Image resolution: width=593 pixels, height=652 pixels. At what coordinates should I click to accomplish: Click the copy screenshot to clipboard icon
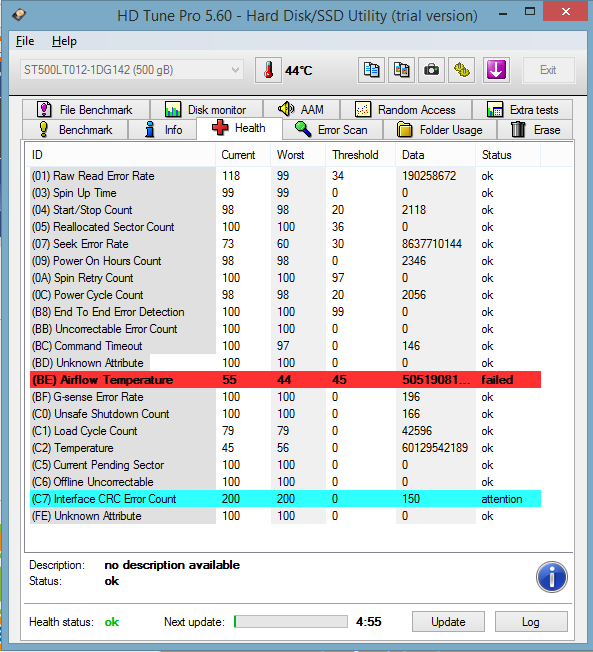pyautogui.click(x=401, y=70)
